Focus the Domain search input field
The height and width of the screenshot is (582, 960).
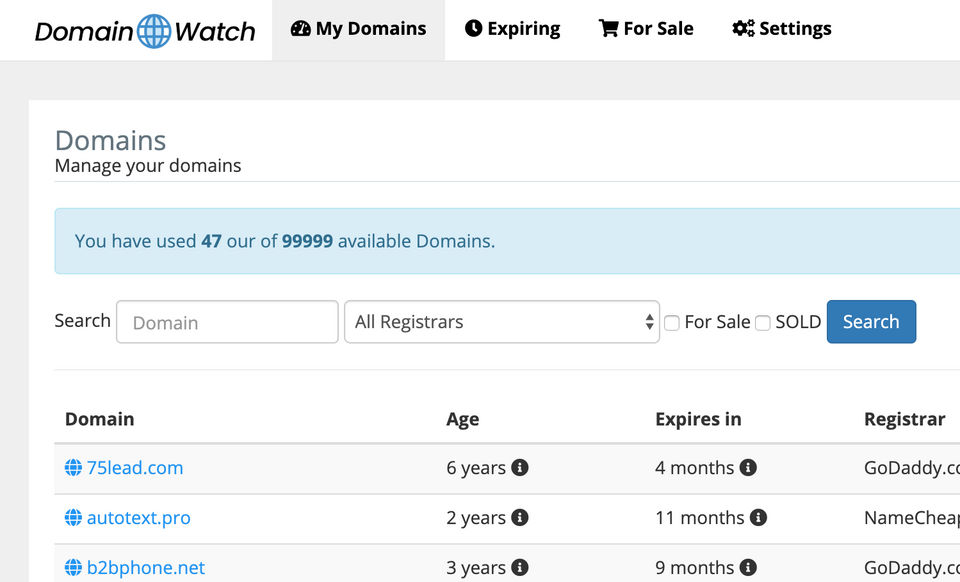coord(227,322)
